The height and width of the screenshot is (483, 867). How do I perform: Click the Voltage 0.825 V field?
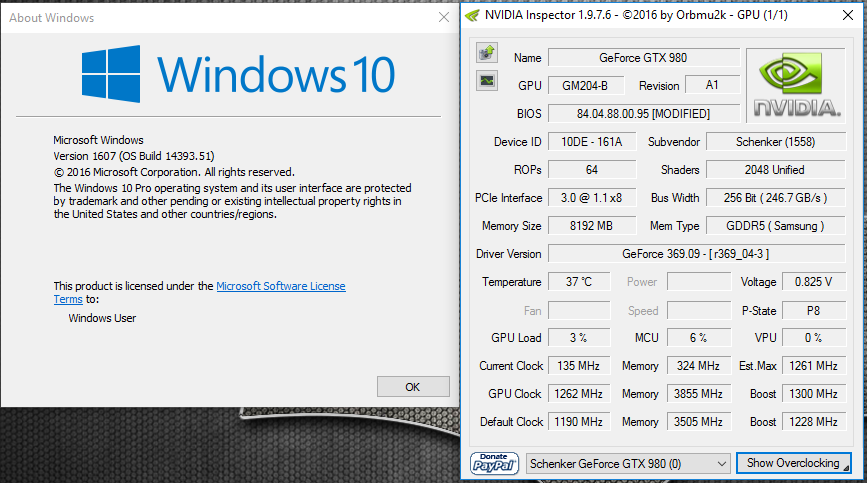coord(813,282)
